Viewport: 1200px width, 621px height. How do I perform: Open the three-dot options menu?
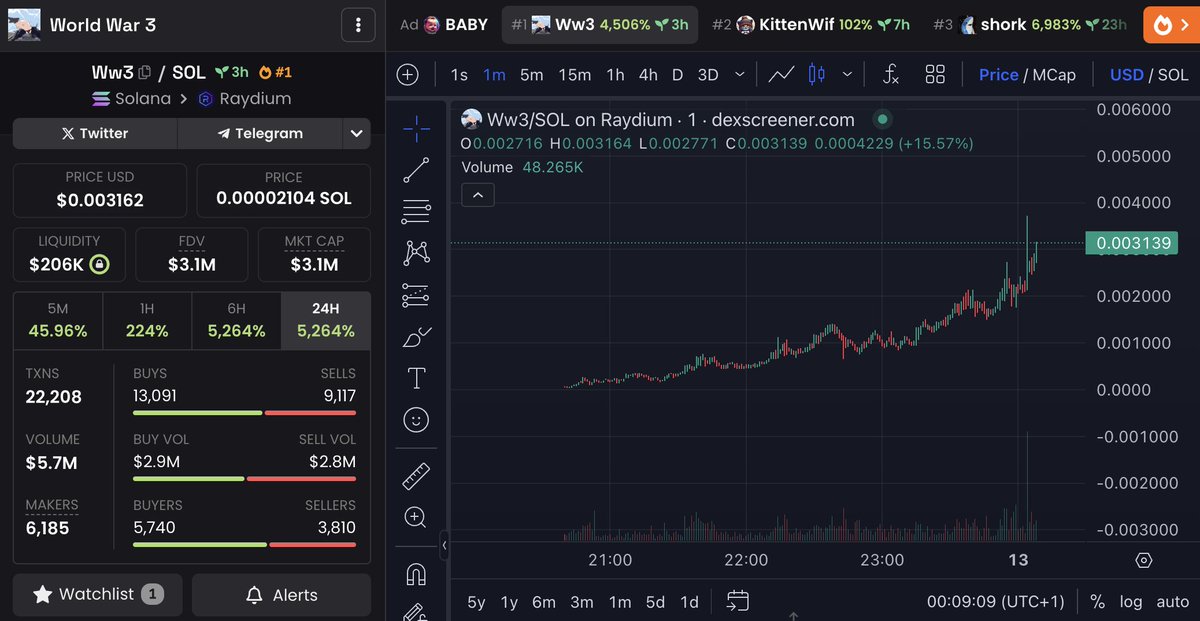pos(358,25)
